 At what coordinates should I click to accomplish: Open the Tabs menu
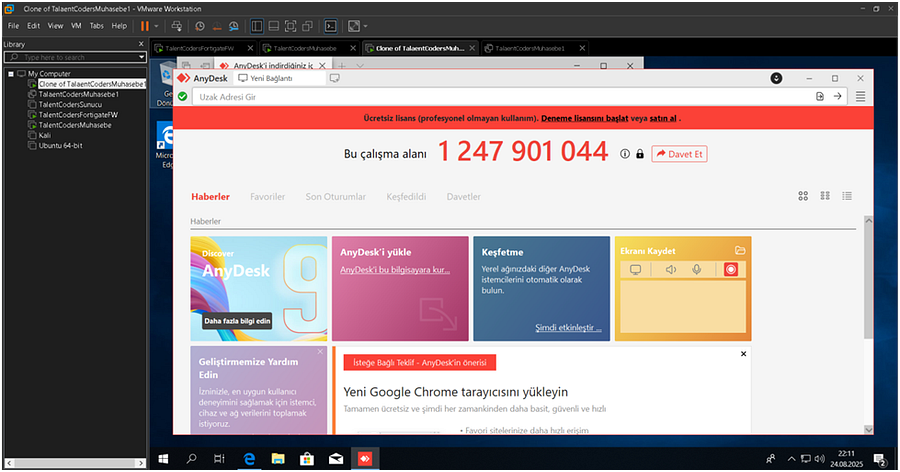(x=96, y=26)
